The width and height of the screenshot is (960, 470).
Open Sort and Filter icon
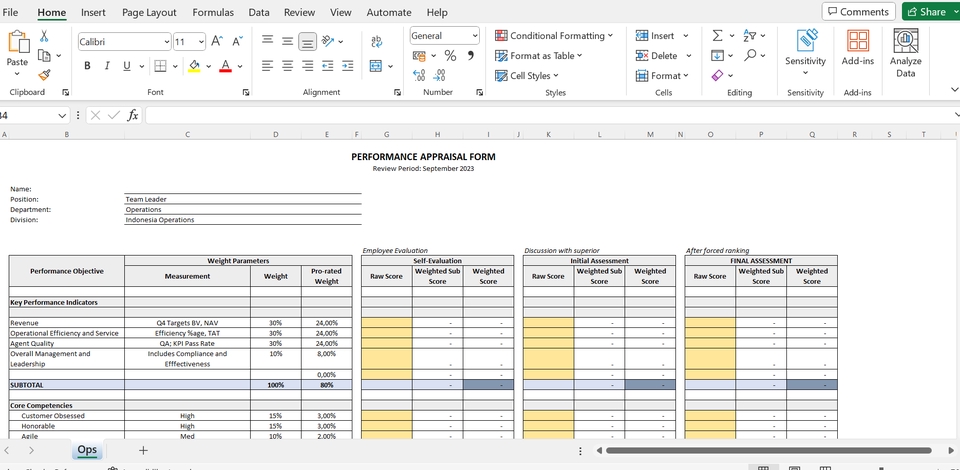(750, 35)
